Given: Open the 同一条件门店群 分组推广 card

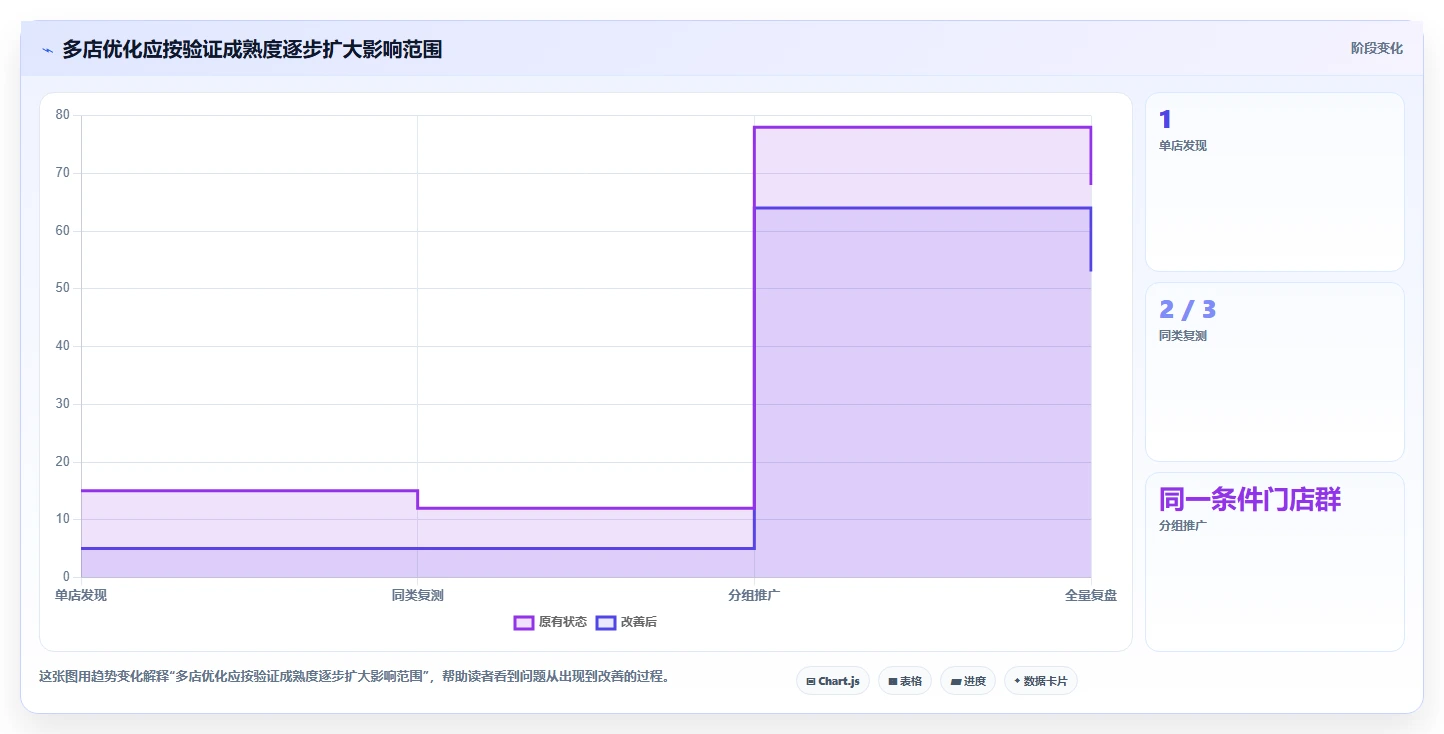Looking at the screenshot, I should [x=1274, y=562].
